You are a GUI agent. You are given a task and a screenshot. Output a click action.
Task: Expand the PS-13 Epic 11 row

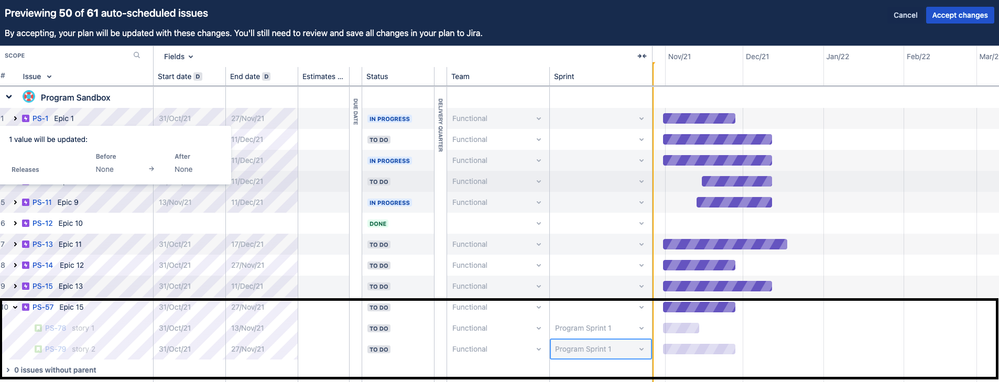[15, 244]
